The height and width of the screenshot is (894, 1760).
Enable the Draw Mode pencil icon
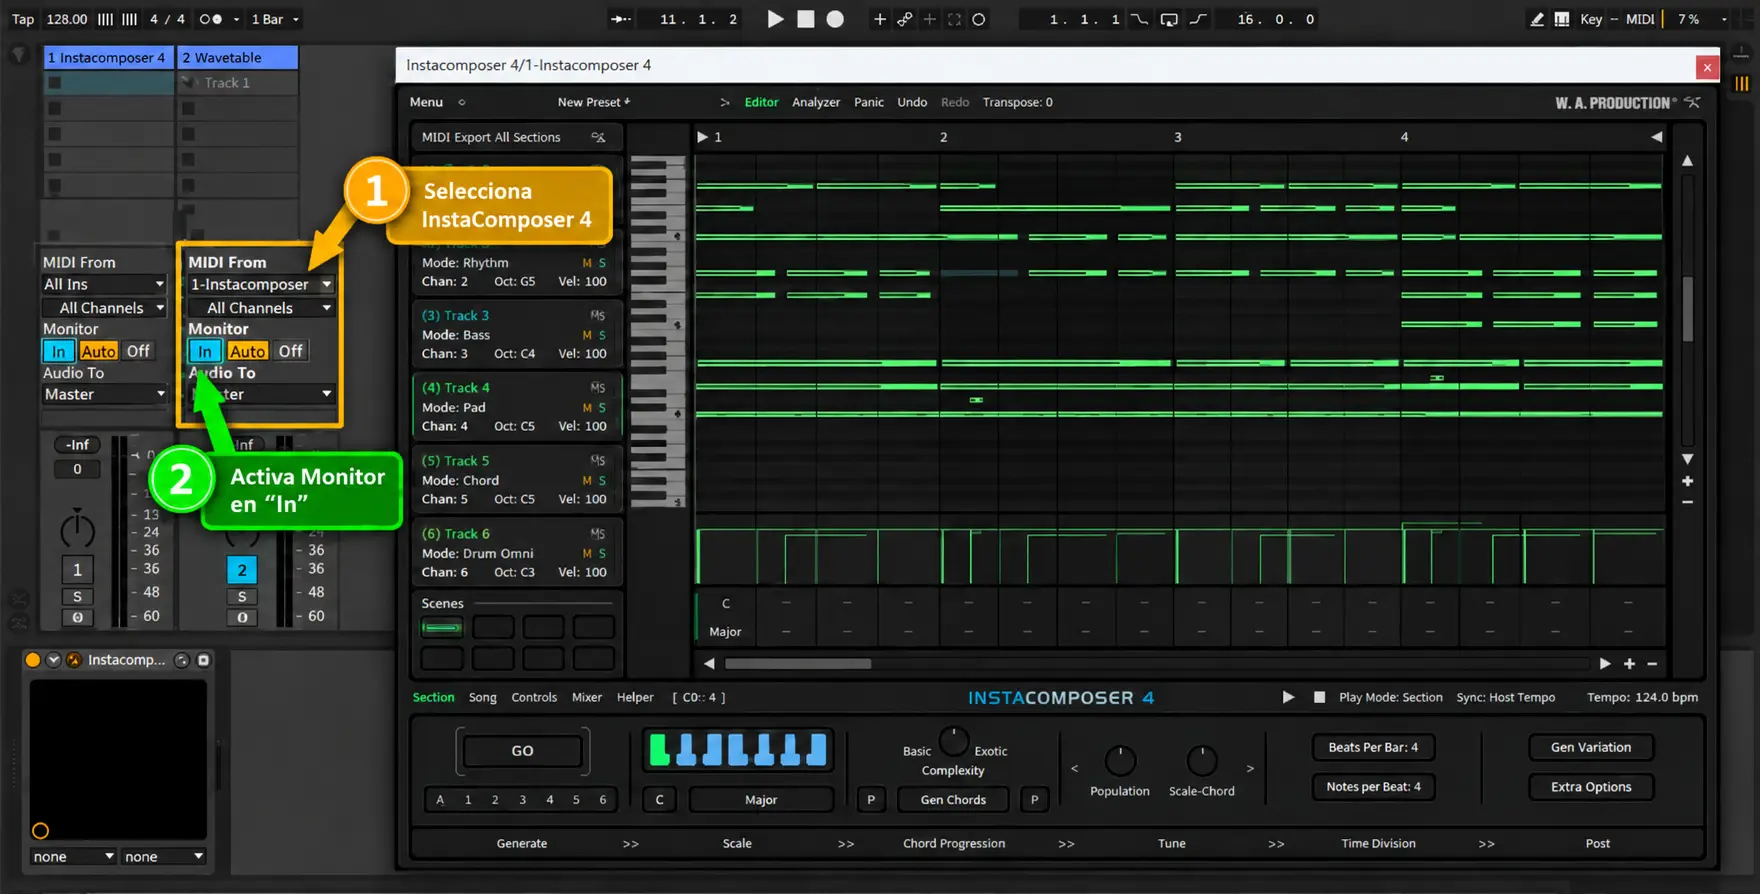[x=1537, y=19]
